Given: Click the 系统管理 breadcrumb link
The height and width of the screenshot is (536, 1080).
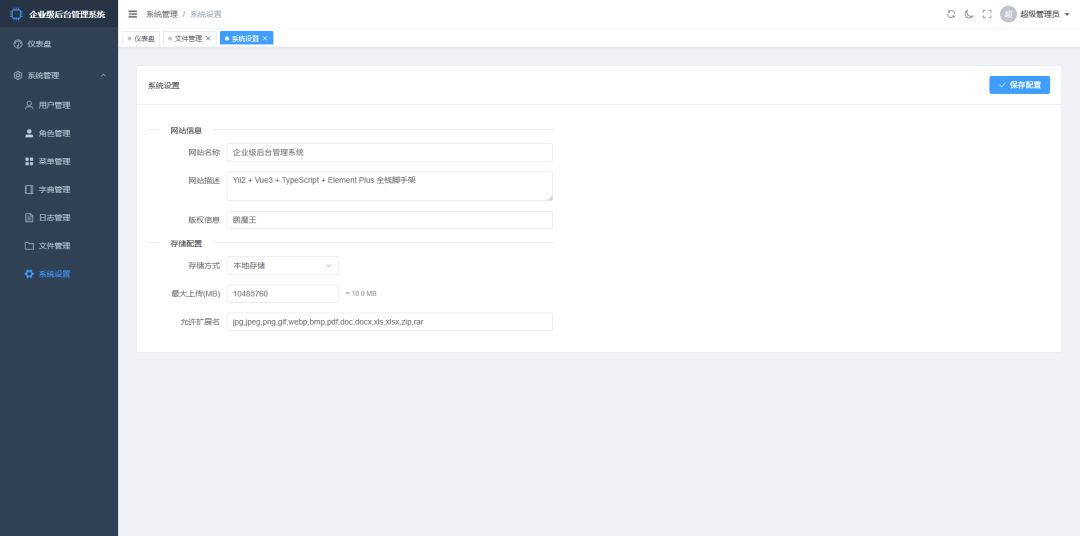Looking at the screenshot, I should coord(162,14).
